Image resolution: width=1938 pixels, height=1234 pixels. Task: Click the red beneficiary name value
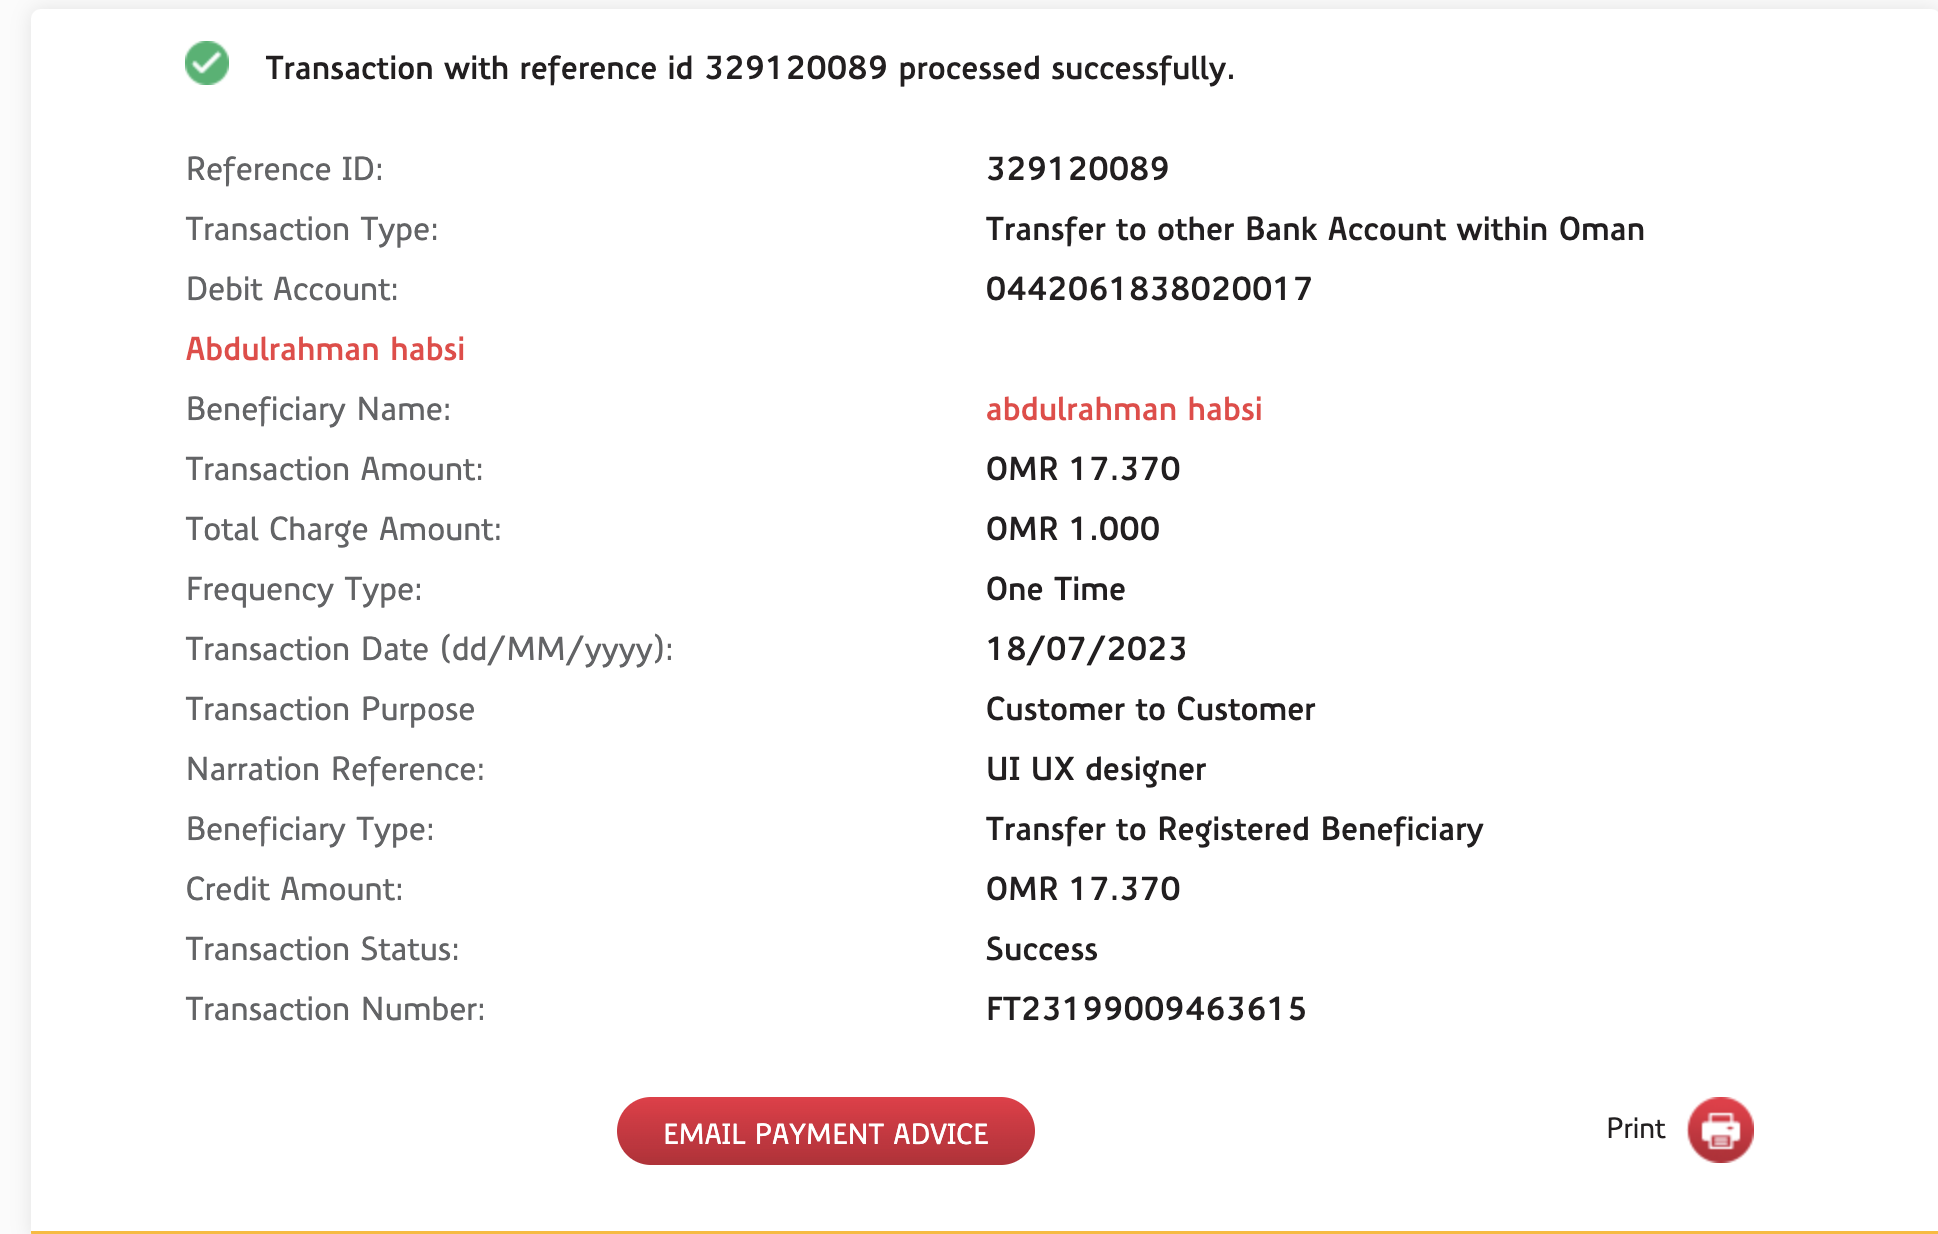[1123, 409]
